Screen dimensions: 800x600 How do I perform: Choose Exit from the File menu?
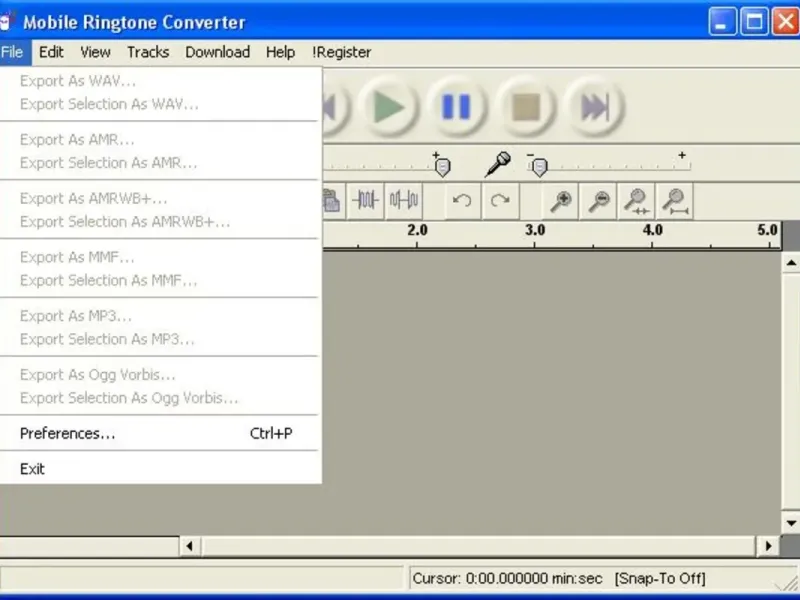pos(160,469)
